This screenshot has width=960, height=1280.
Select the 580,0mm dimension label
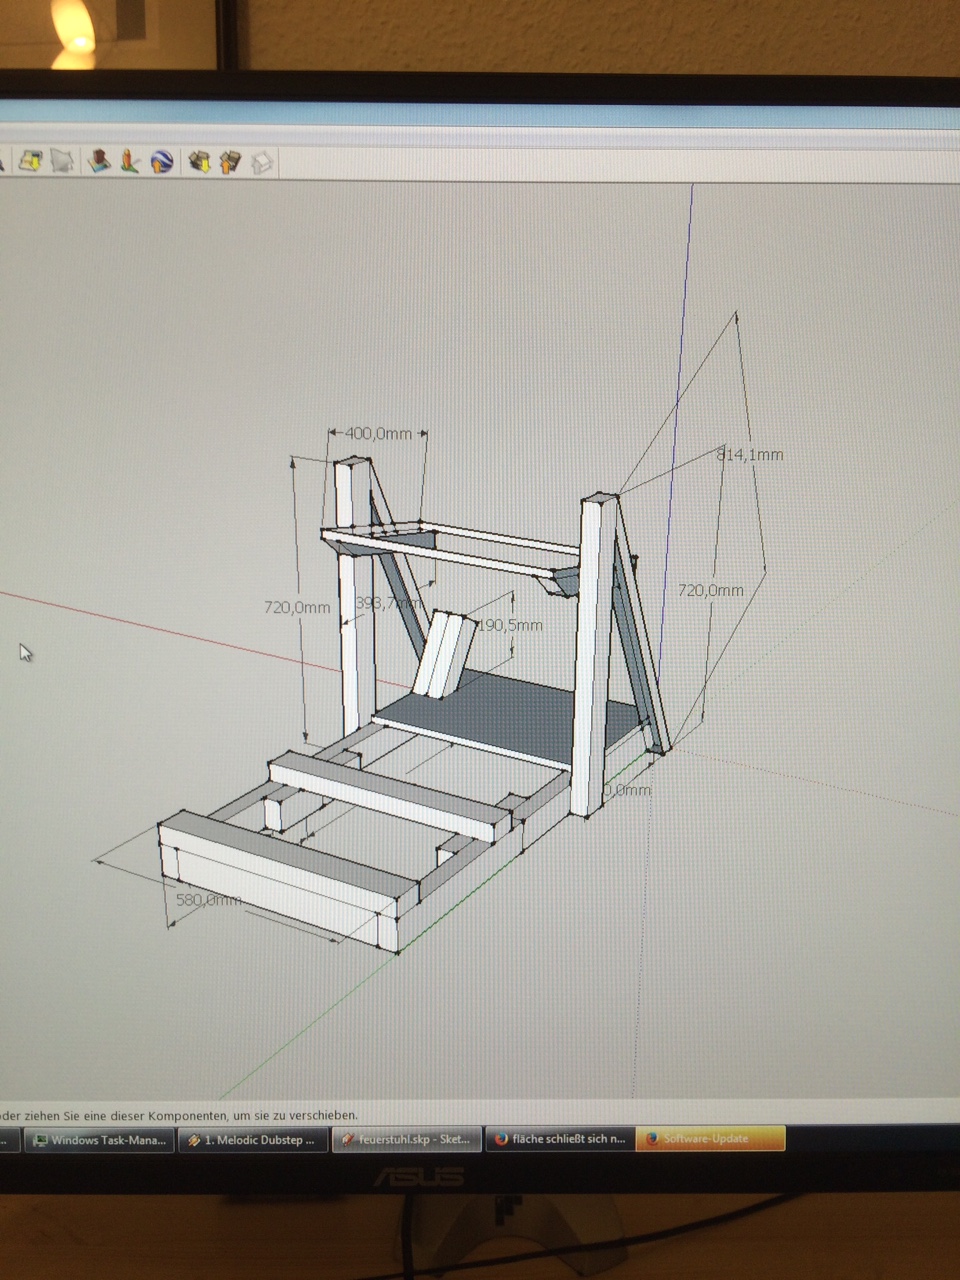(x=208, y=899)
